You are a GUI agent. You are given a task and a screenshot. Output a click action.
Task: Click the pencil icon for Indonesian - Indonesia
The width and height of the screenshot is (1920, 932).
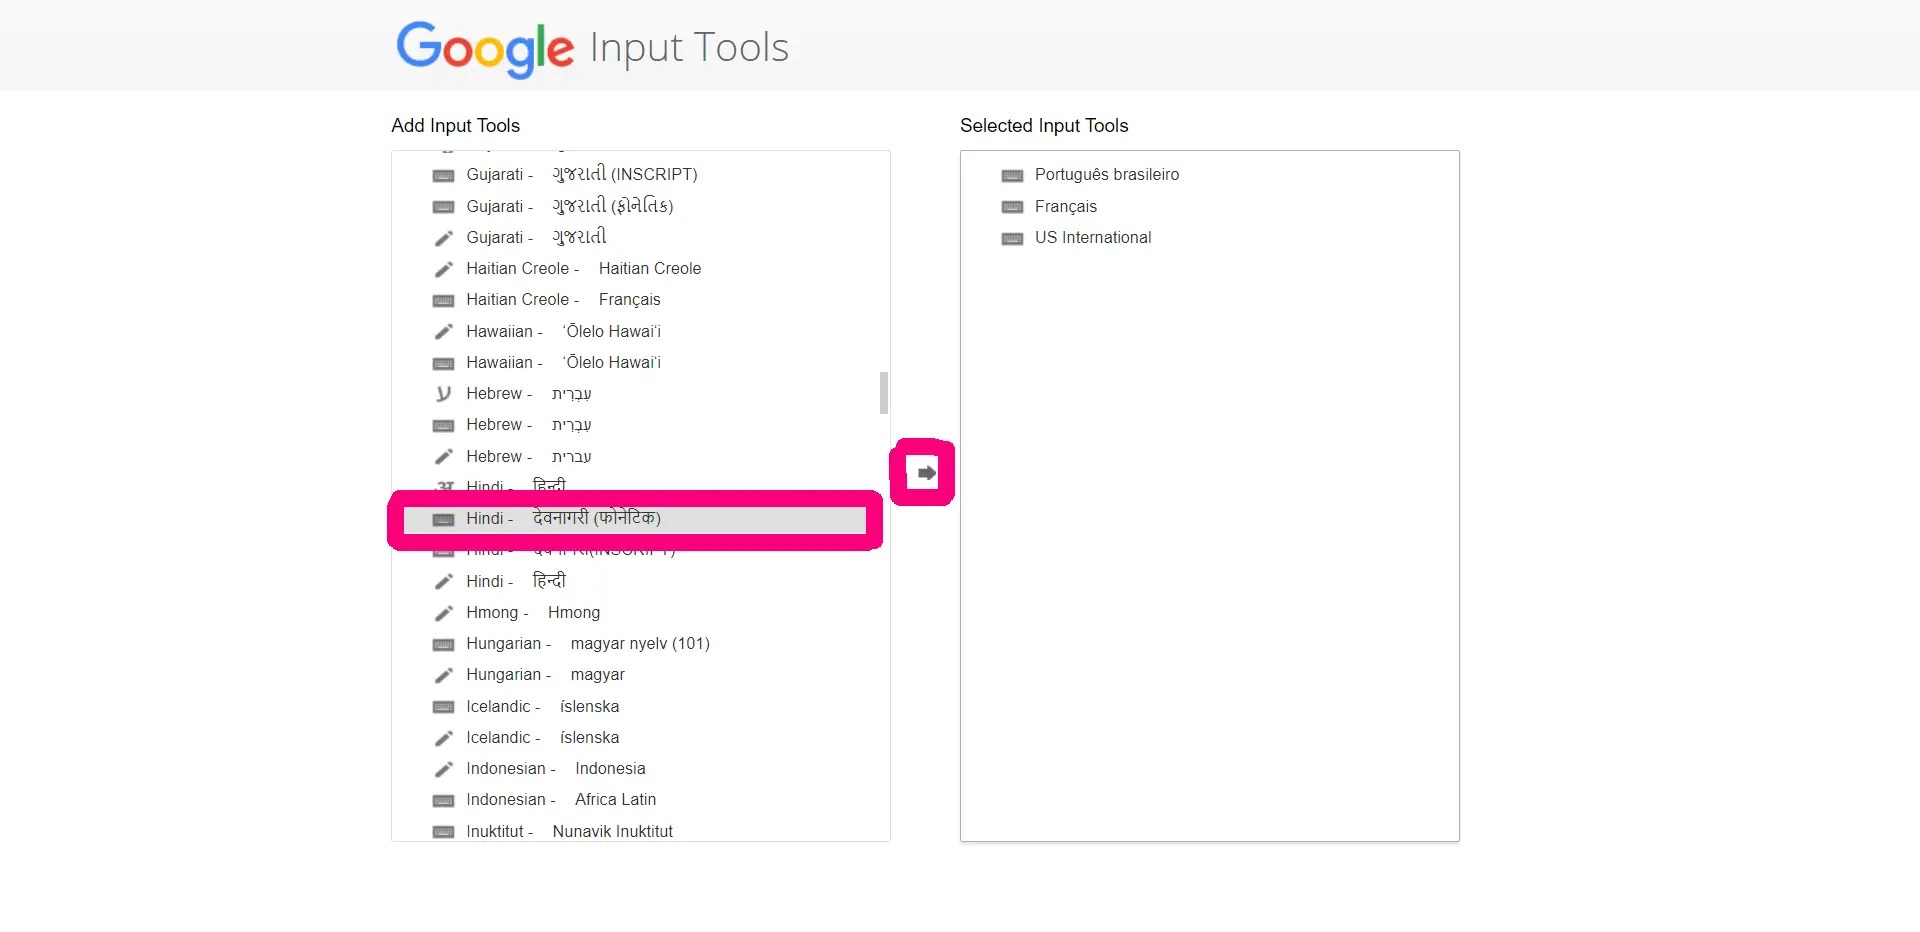coord(443,769)
